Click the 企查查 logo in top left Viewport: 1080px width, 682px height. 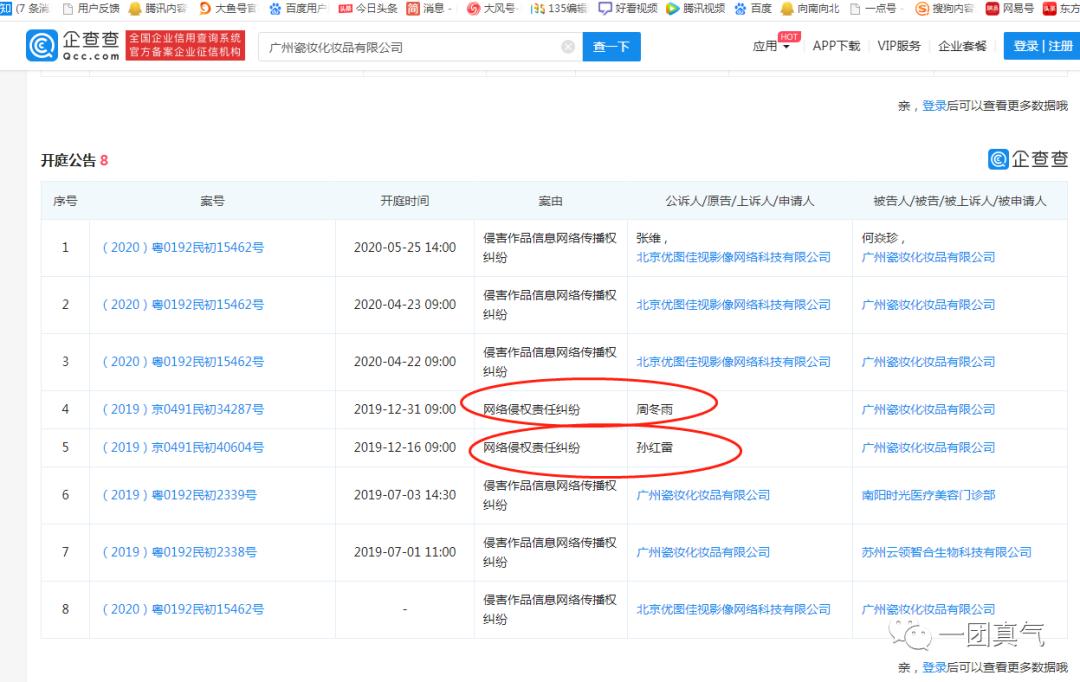click(75, 44)
